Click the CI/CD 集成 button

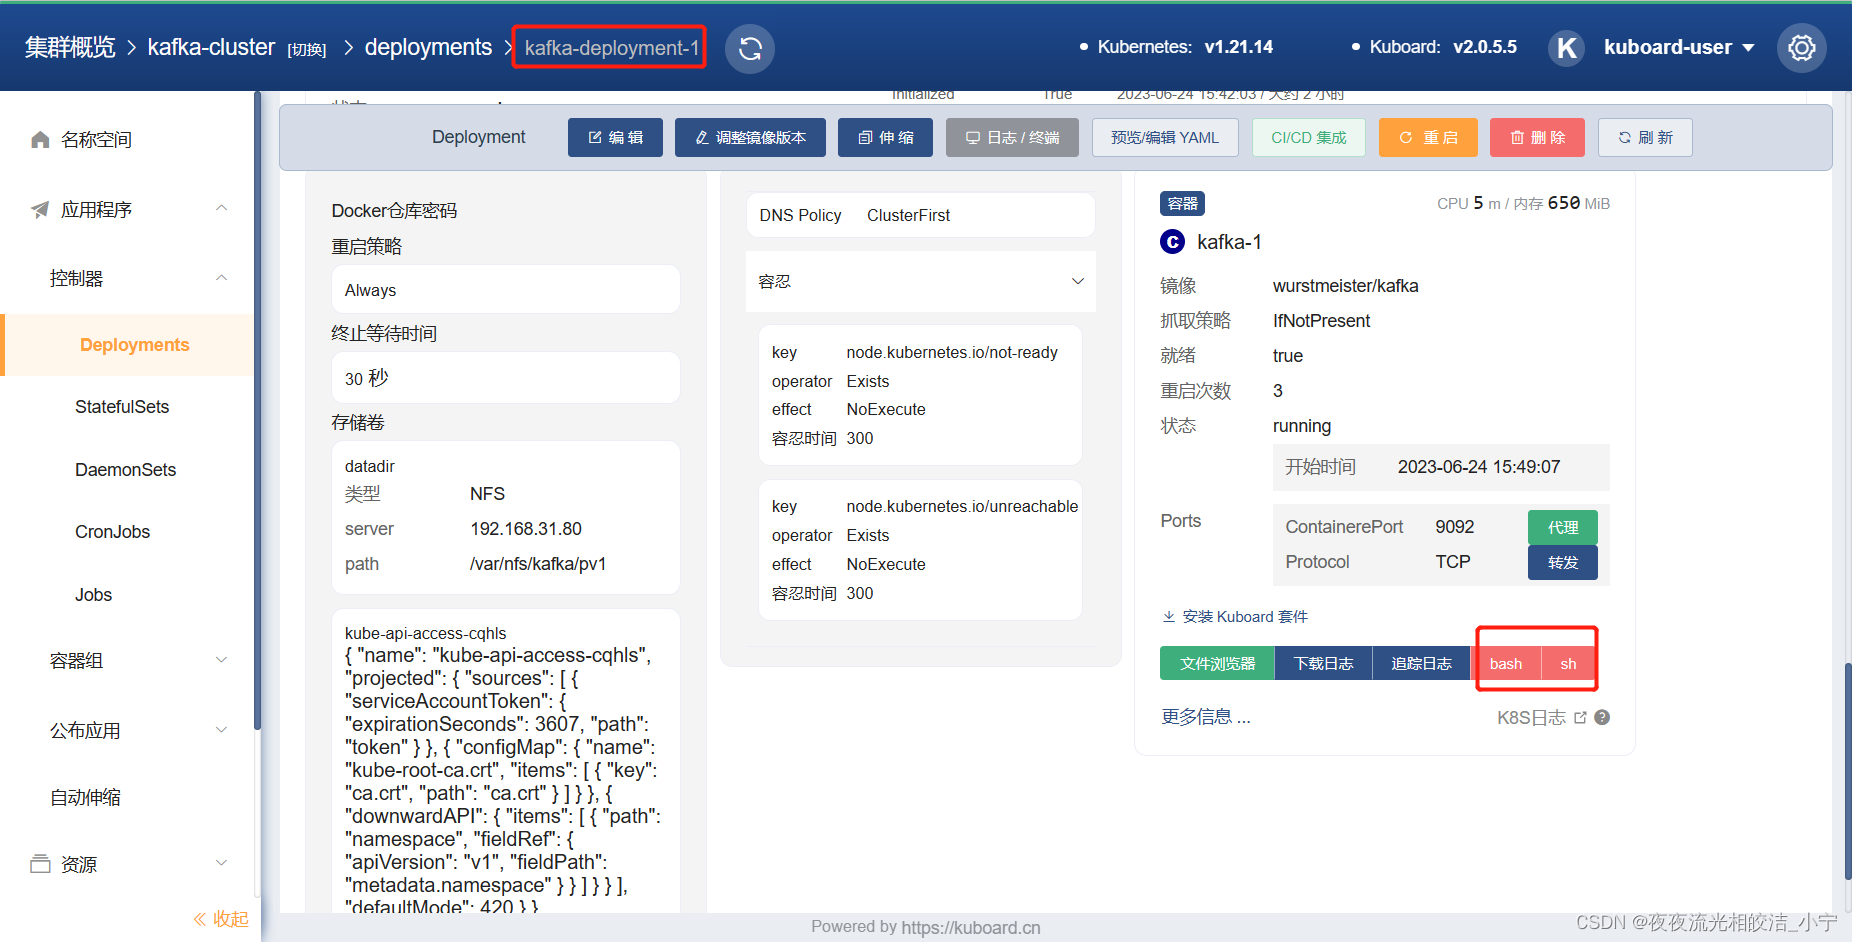click(x=1308, y=137)
